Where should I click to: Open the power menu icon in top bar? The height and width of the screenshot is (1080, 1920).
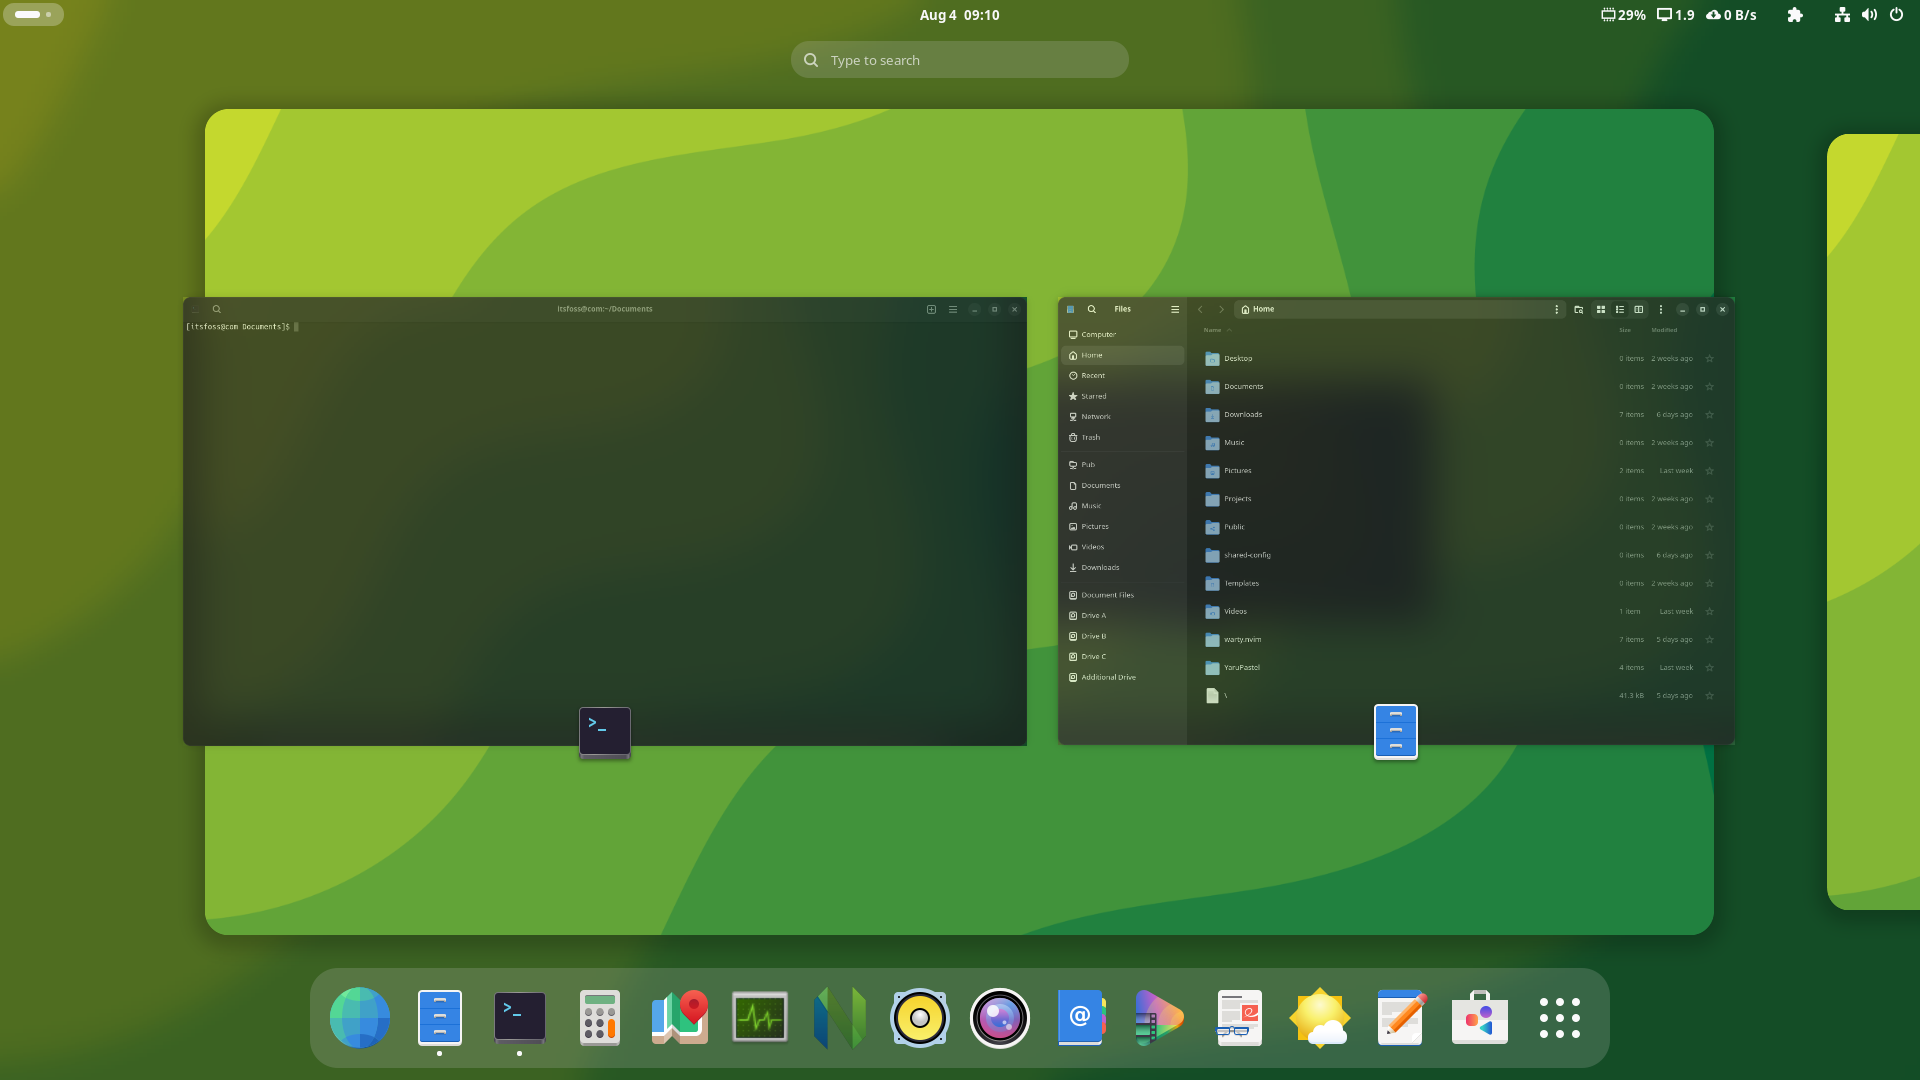(1896, 15)
